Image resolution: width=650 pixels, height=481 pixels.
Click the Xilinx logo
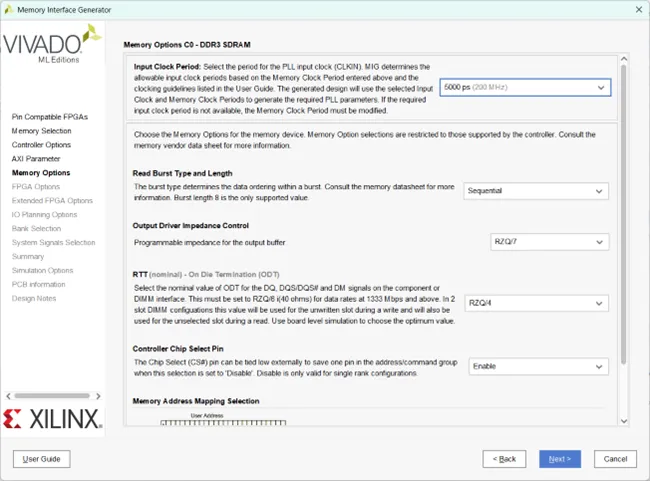click(52, 419)
